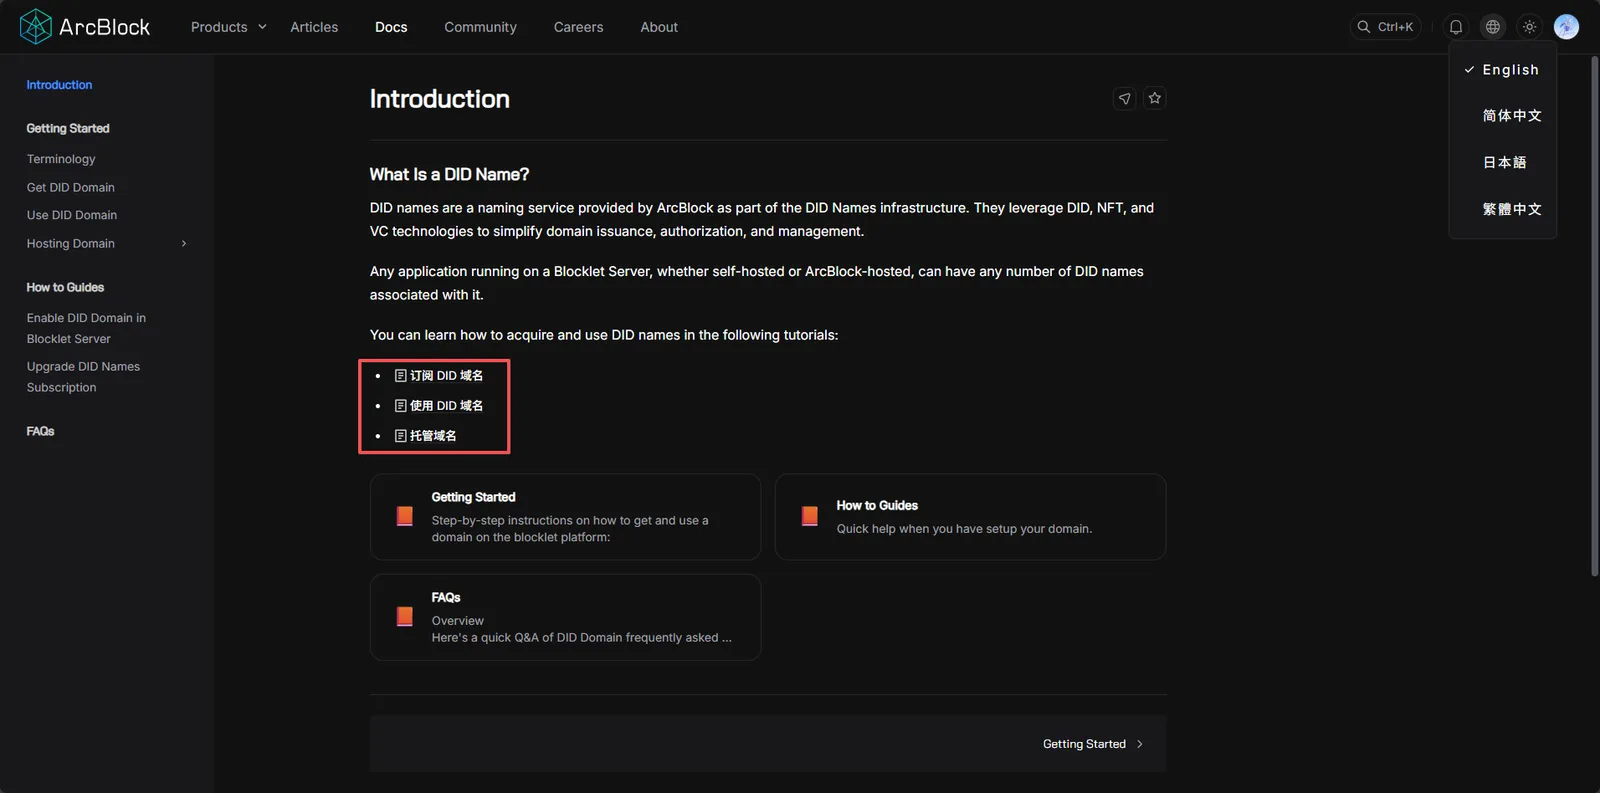Click the Introduction page heading
This screenshot has width=1600, height=793.
pyautogui.click(x=440, y=99)
